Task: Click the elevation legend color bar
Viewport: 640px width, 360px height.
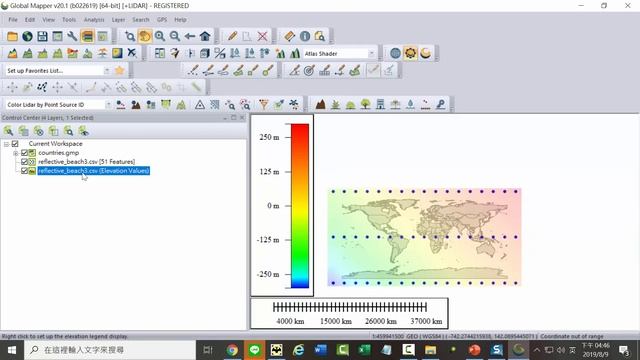Action: (300, 206)
